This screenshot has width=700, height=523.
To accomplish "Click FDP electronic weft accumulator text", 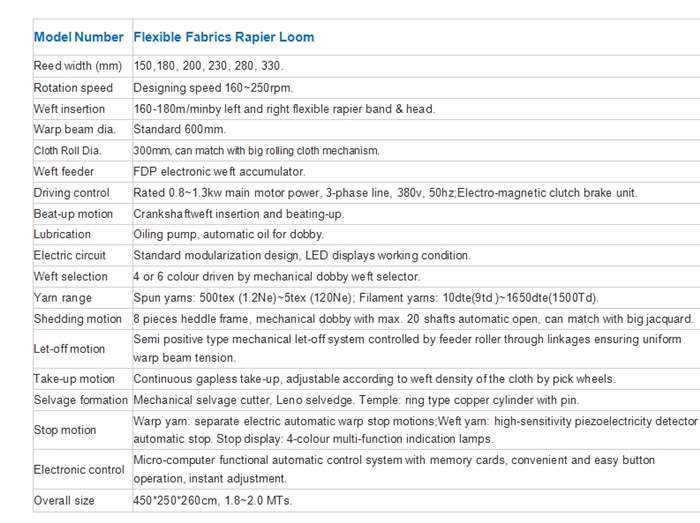I will coord(219,172).
